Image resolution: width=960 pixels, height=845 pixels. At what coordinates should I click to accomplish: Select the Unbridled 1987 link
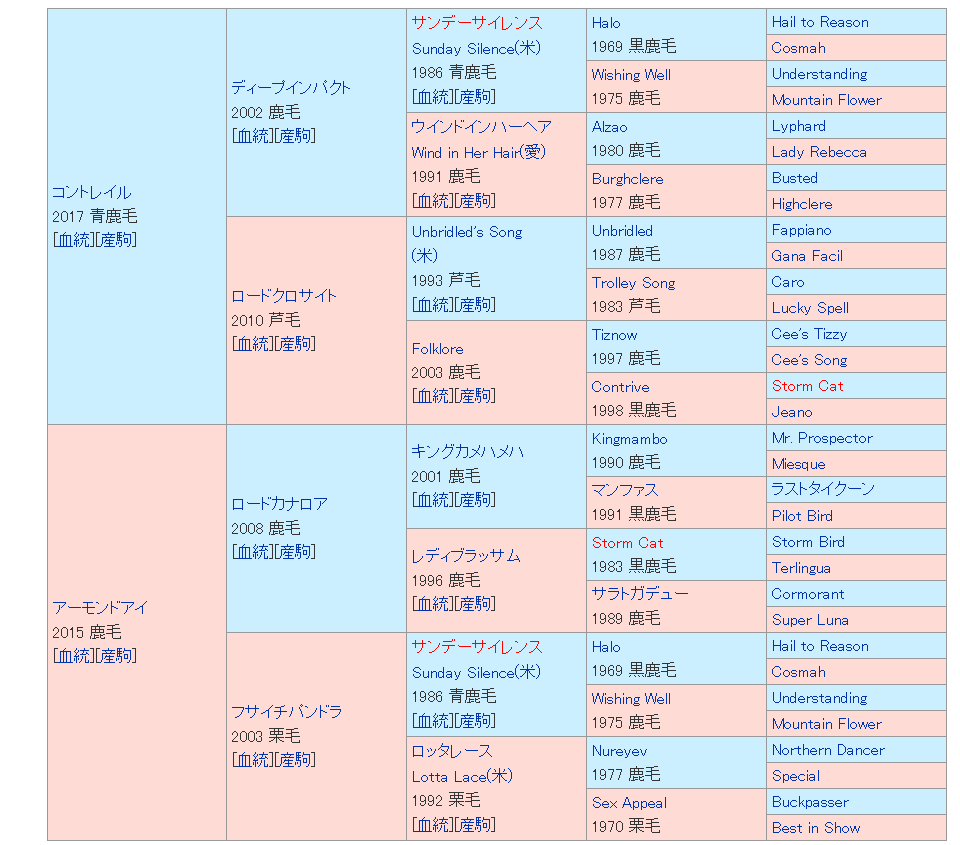[622, 231]
